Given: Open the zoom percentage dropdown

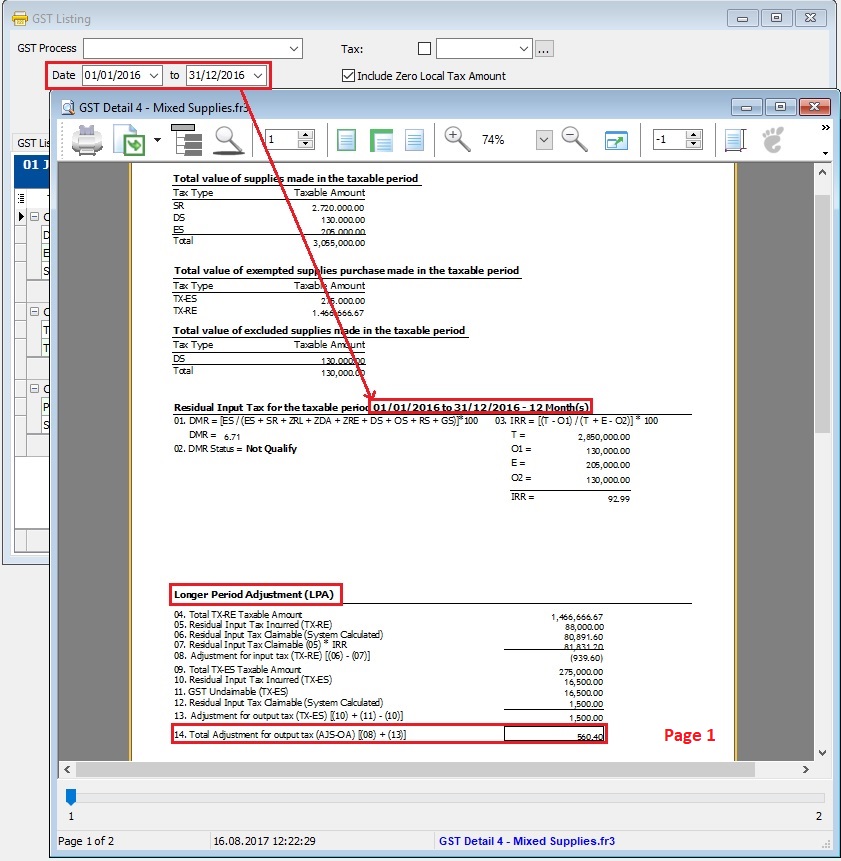Looking at the screenshot, I should (544, 140).
